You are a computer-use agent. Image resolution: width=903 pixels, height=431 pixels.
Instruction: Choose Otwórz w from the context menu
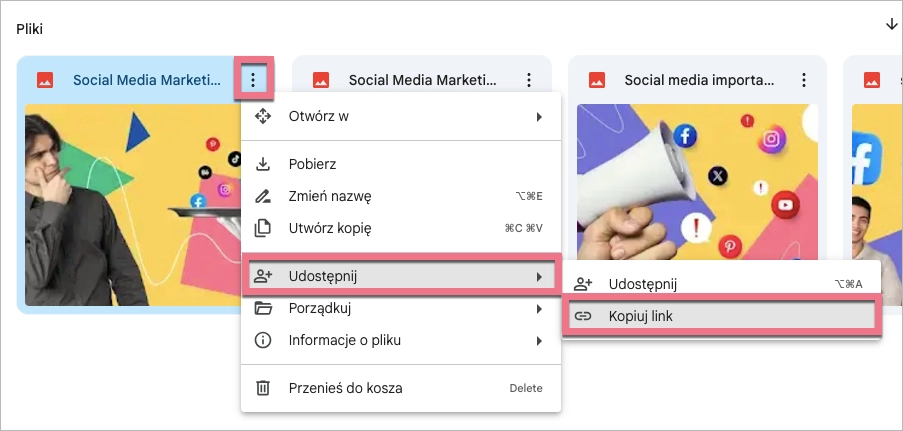coord(401,116)
